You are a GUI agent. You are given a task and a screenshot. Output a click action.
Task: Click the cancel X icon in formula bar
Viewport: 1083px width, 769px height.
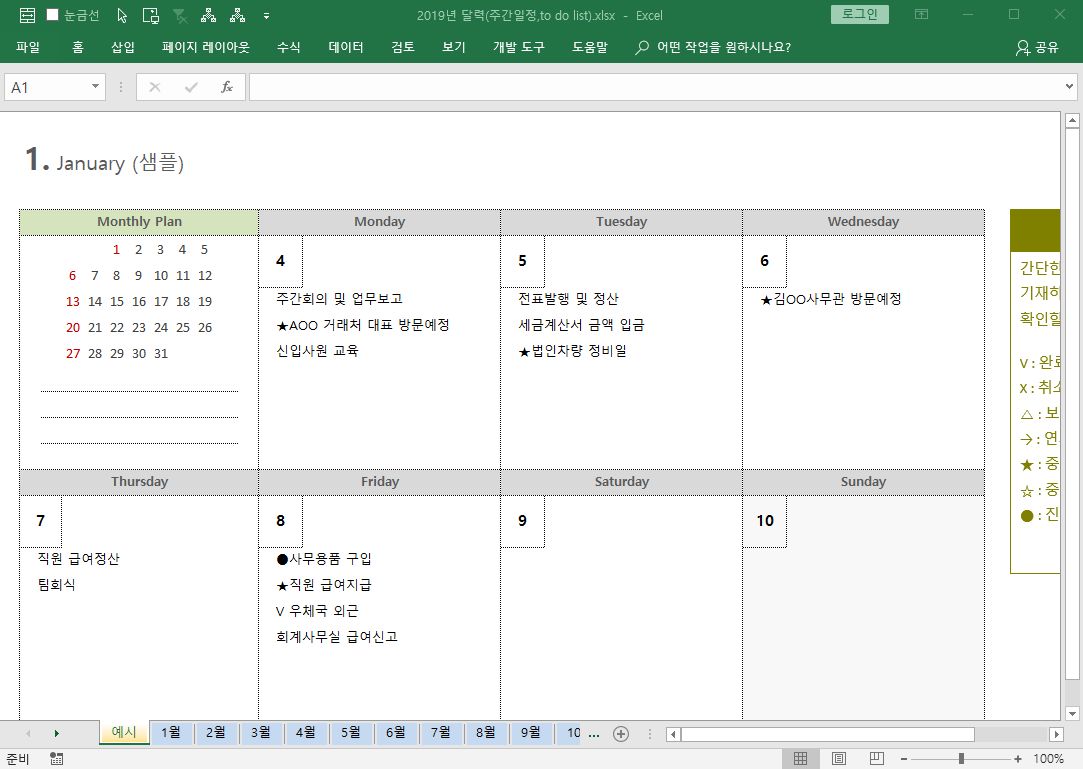(155, 87)
